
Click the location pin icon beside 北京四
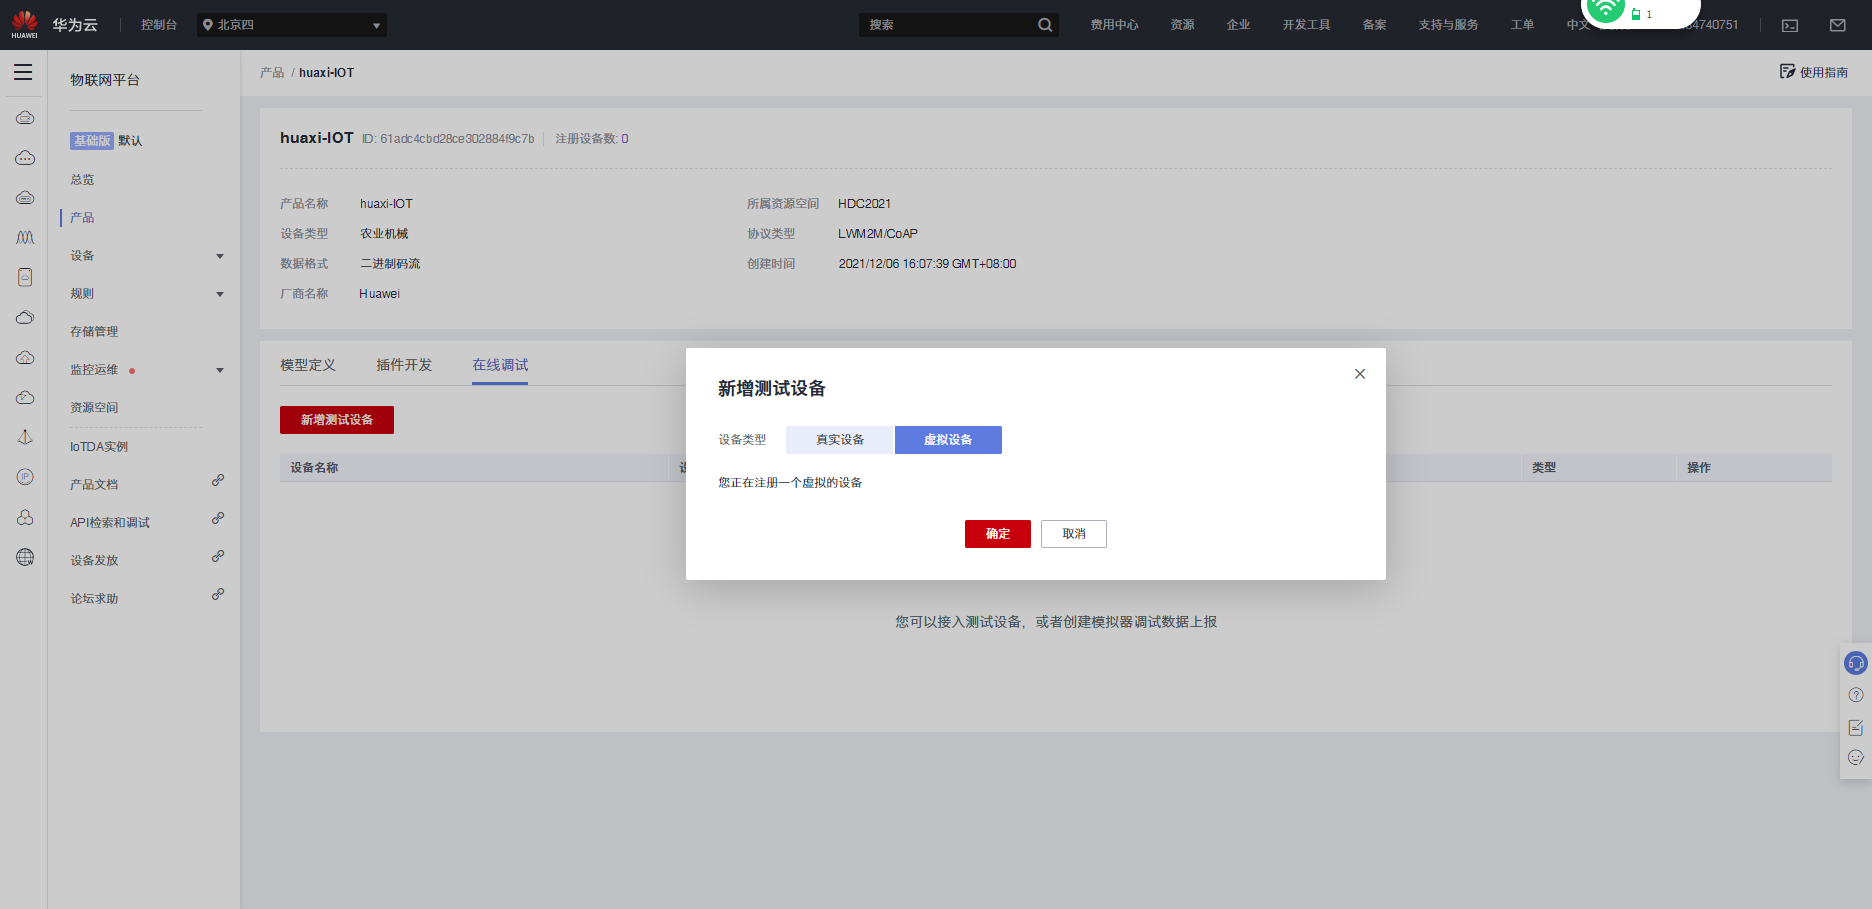click(208, 25)
